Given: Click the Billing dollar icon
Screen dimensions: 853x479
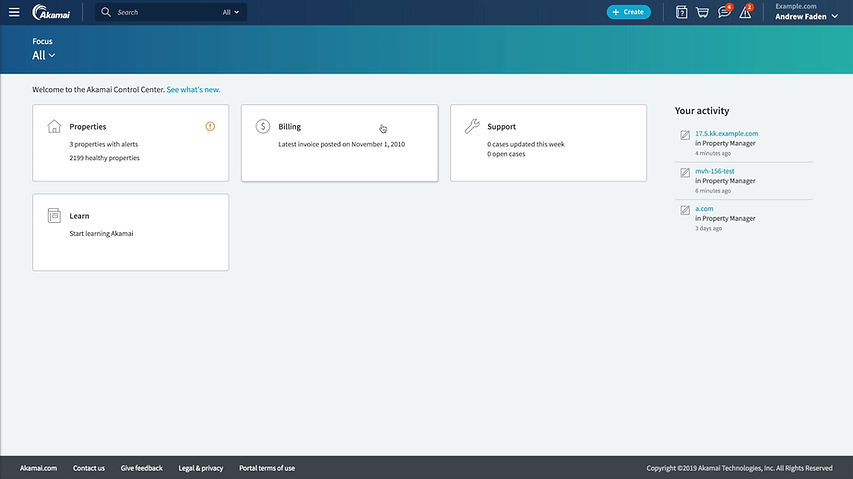Looking at the screenshot, I should tap(263, 126).
